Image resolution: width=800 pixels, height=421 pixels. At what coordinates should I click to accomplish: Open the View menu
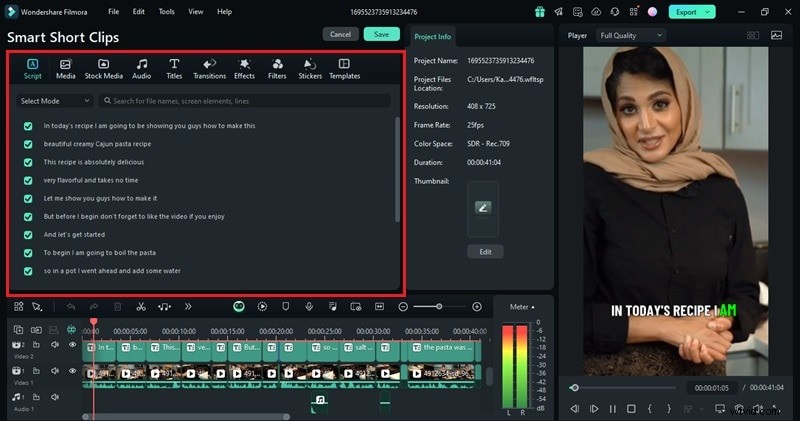pyautogui.click(x=195, y=11)
